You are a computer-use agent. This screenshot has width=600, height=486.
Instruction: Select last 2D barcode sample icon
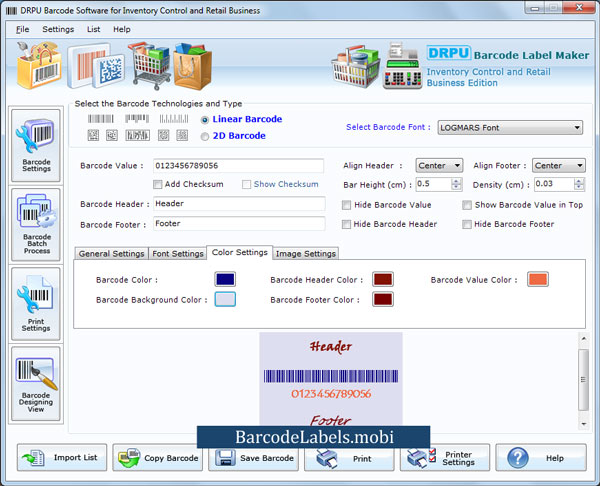pyautogui.click(x=182, y=135)
